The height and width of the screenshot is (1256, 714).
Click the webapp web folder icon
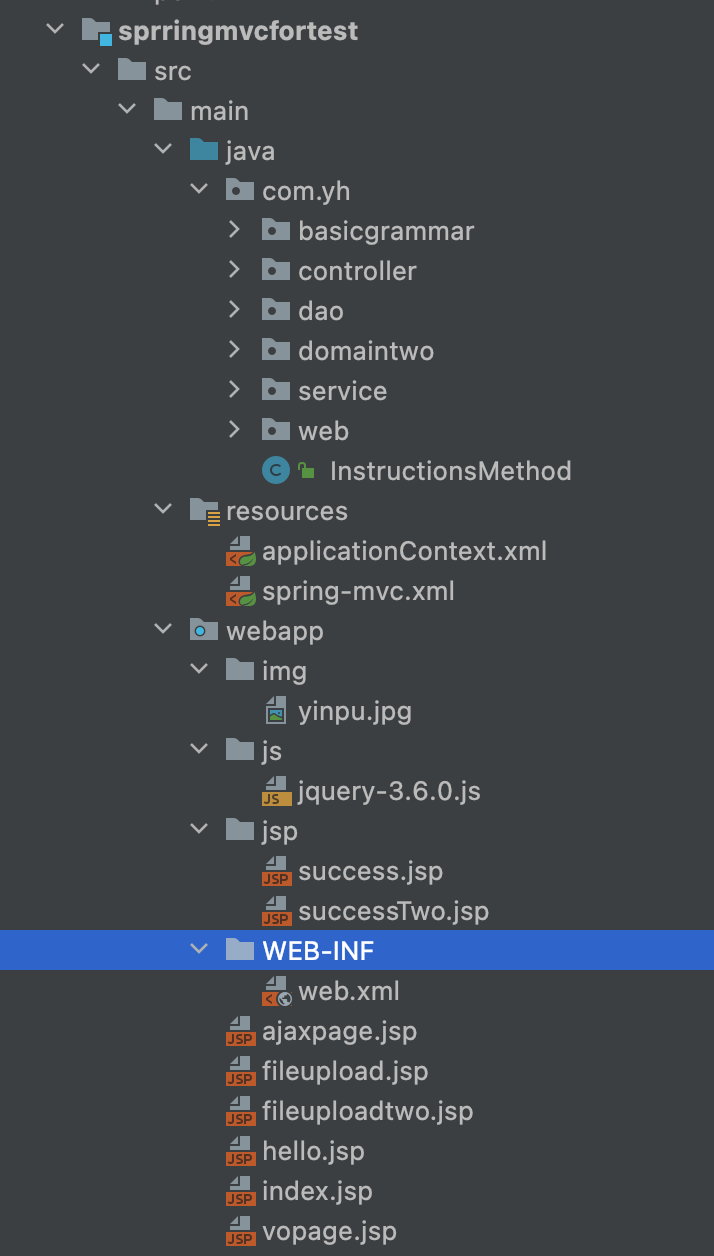[203, 631]
